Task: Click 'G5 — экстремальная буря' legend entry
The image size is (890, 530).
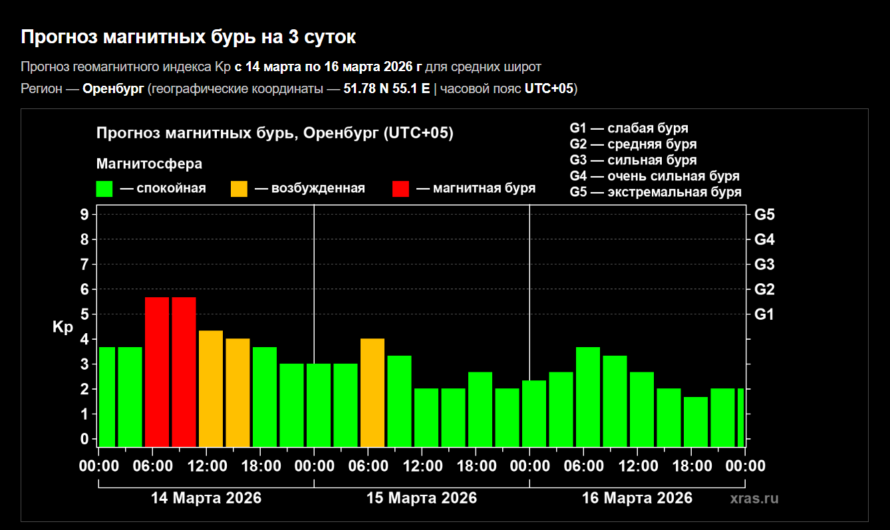Action: (655, 192)
